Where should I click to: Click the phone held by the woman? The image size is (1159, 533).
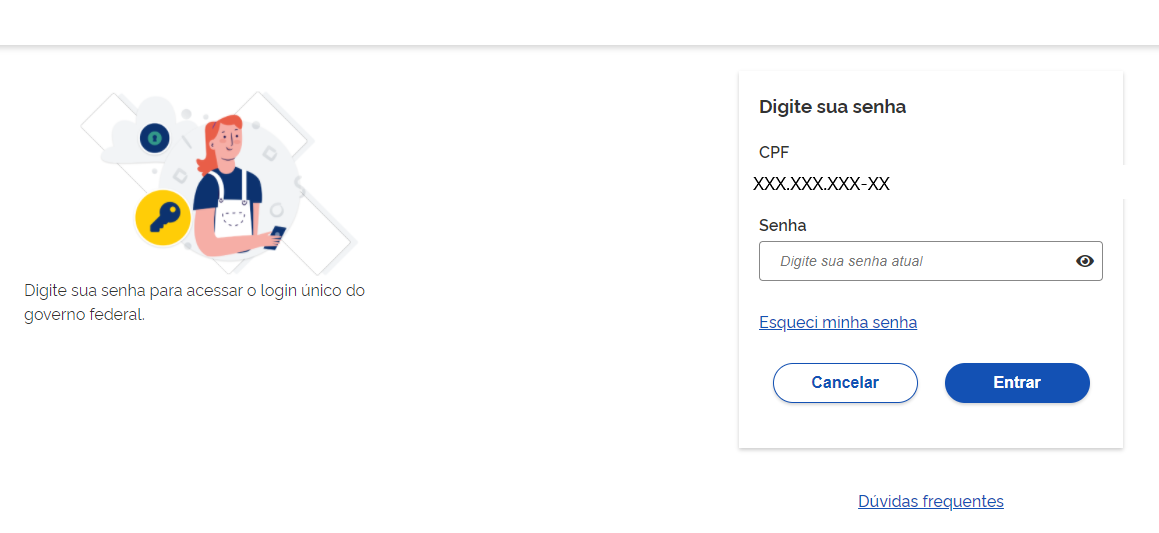[277, 236]
